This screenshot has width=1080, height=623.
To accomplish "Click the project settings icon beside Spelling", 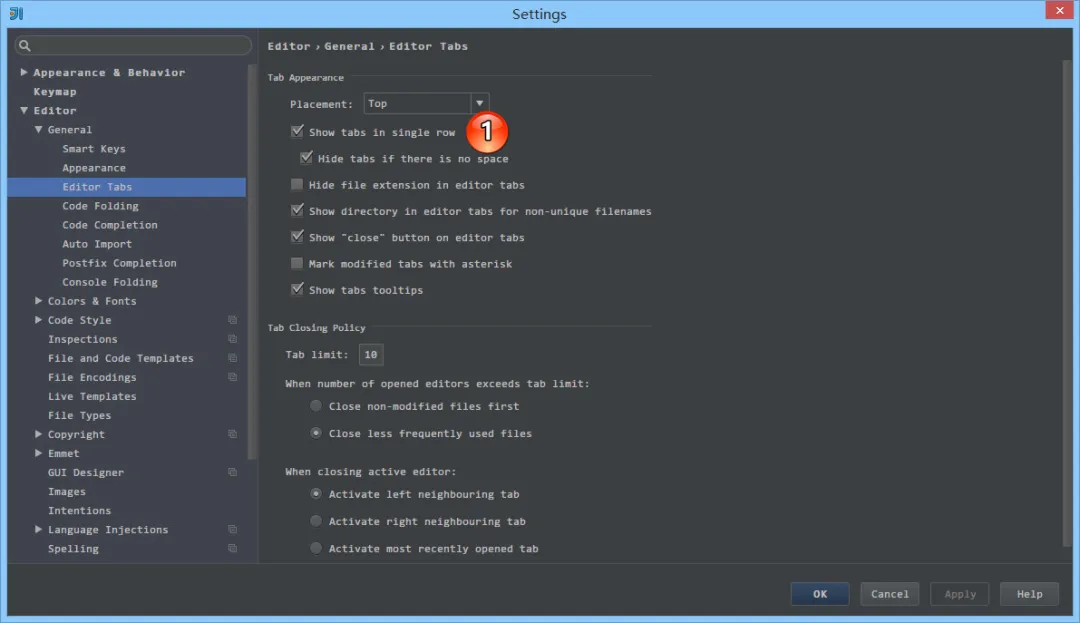I will tap(232, 548).
